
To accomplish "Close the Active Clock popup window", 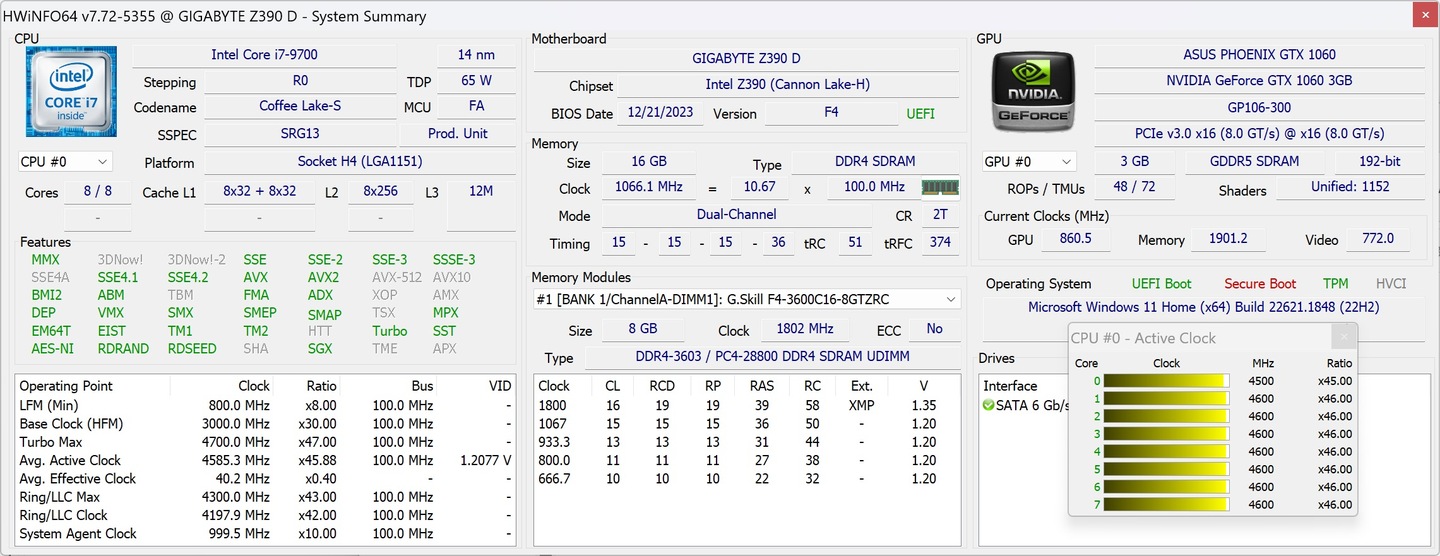I will (x=1346, y=337).
